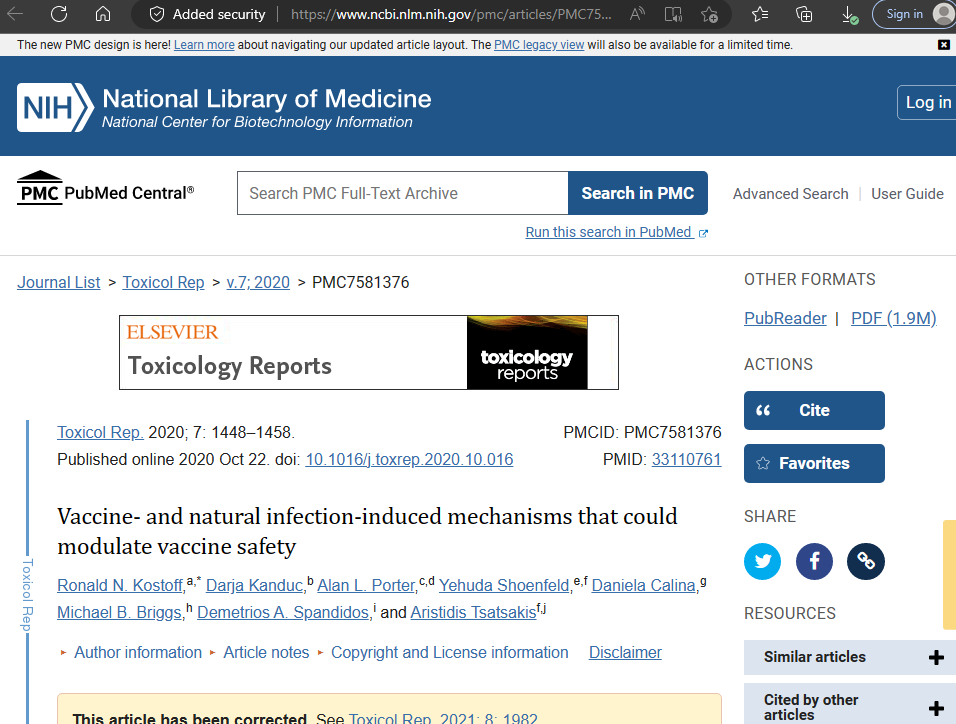Screen dimensions: 956x724
Task: Open author Yehuda Shoenfeld
Action: click(x=504, y=586)
